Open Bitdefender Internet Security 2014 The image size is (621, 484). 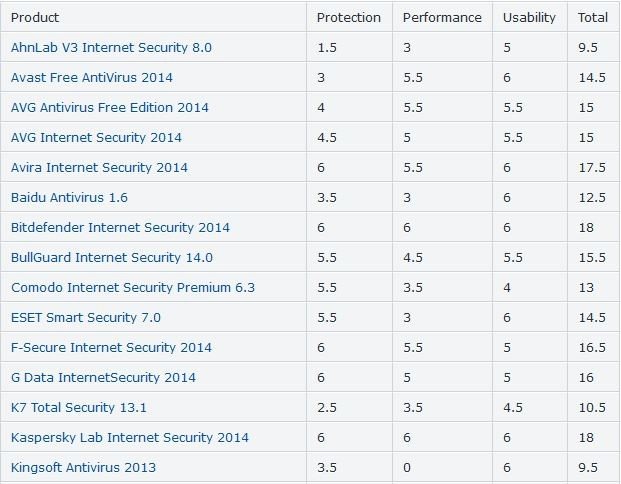coord(120,227)
